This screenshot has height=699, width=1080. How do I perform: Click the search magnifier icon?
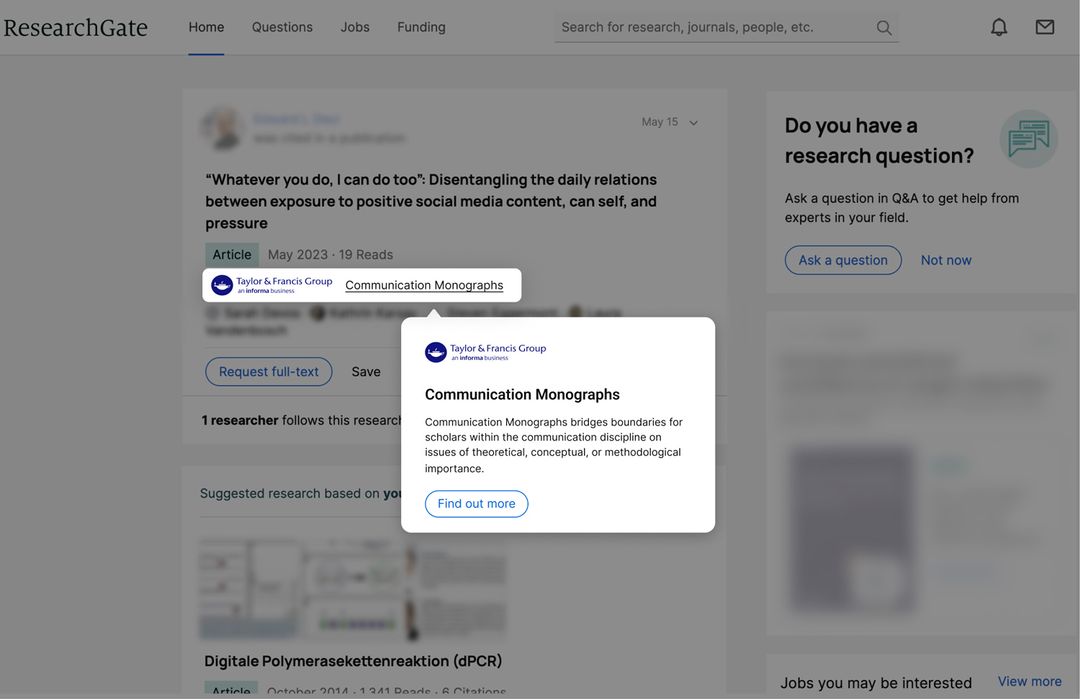pyautogui.click(x=879, y=25)
